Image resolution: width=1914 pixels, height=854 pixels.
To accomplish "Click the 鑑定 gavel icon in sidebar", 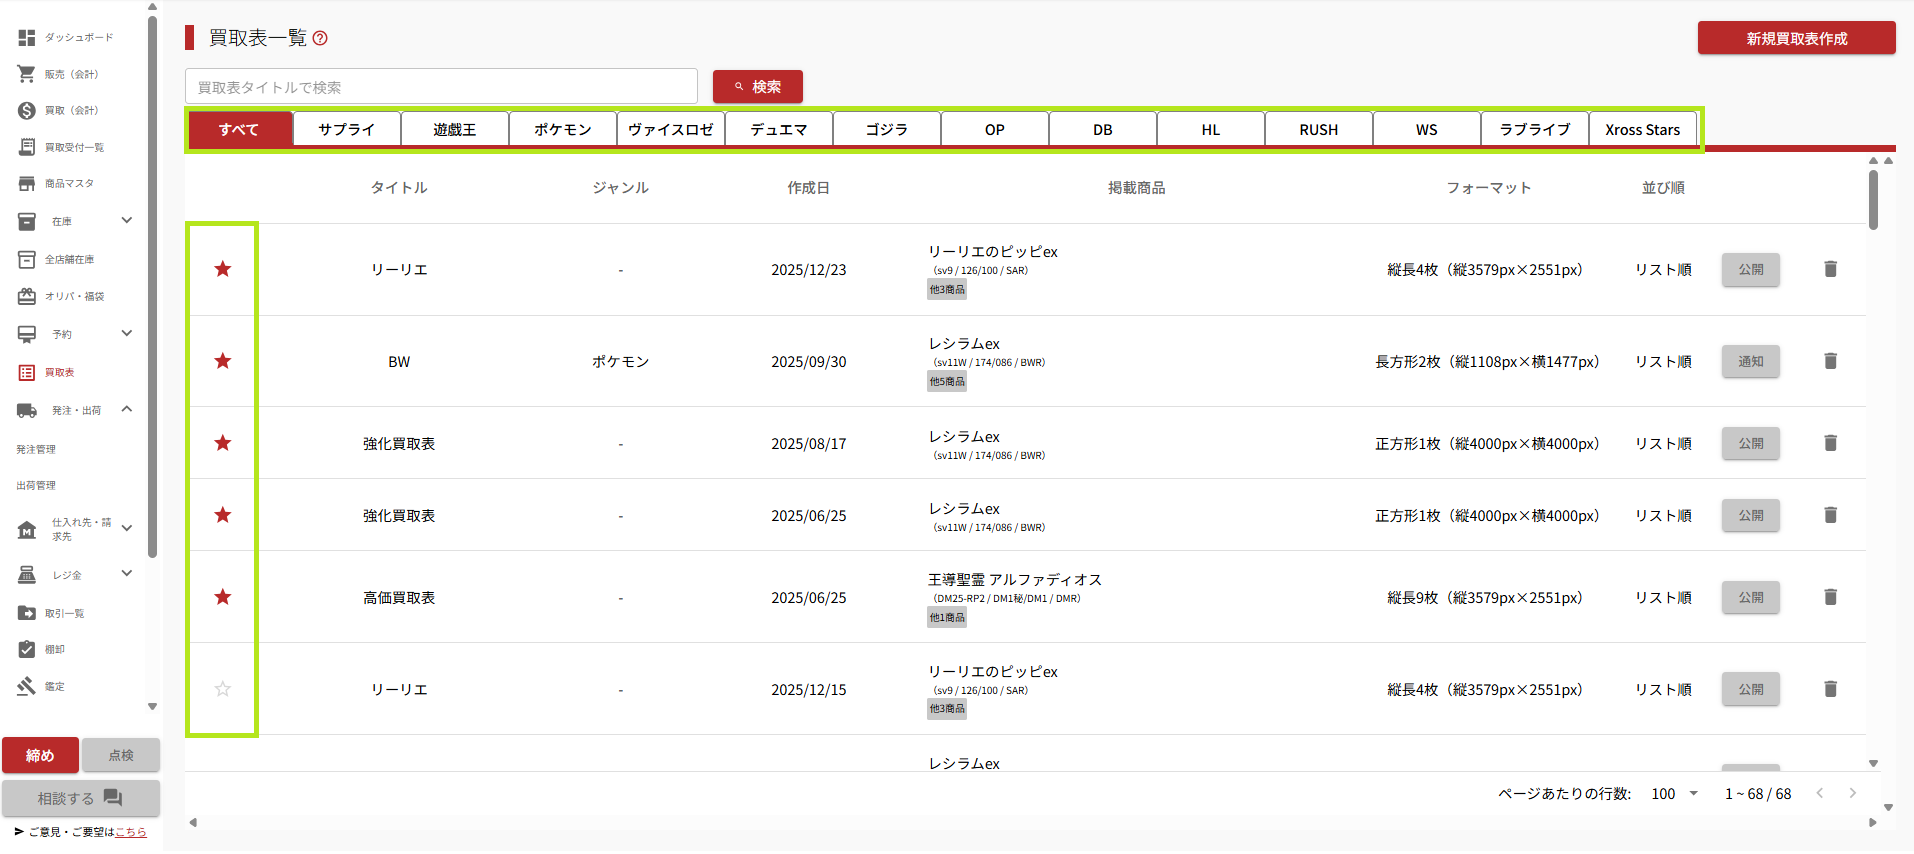I will coord(27,686).
